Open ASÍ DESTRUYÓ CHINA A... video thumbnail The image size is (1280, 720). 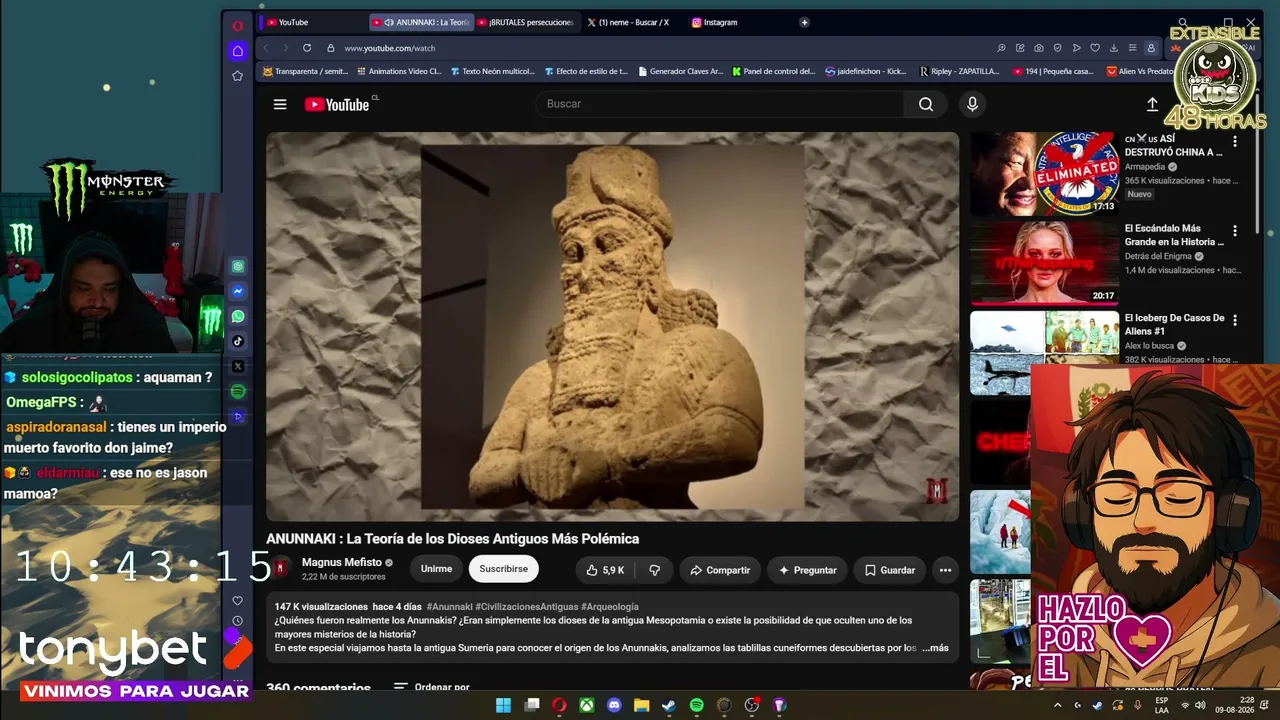[1044, 174]
